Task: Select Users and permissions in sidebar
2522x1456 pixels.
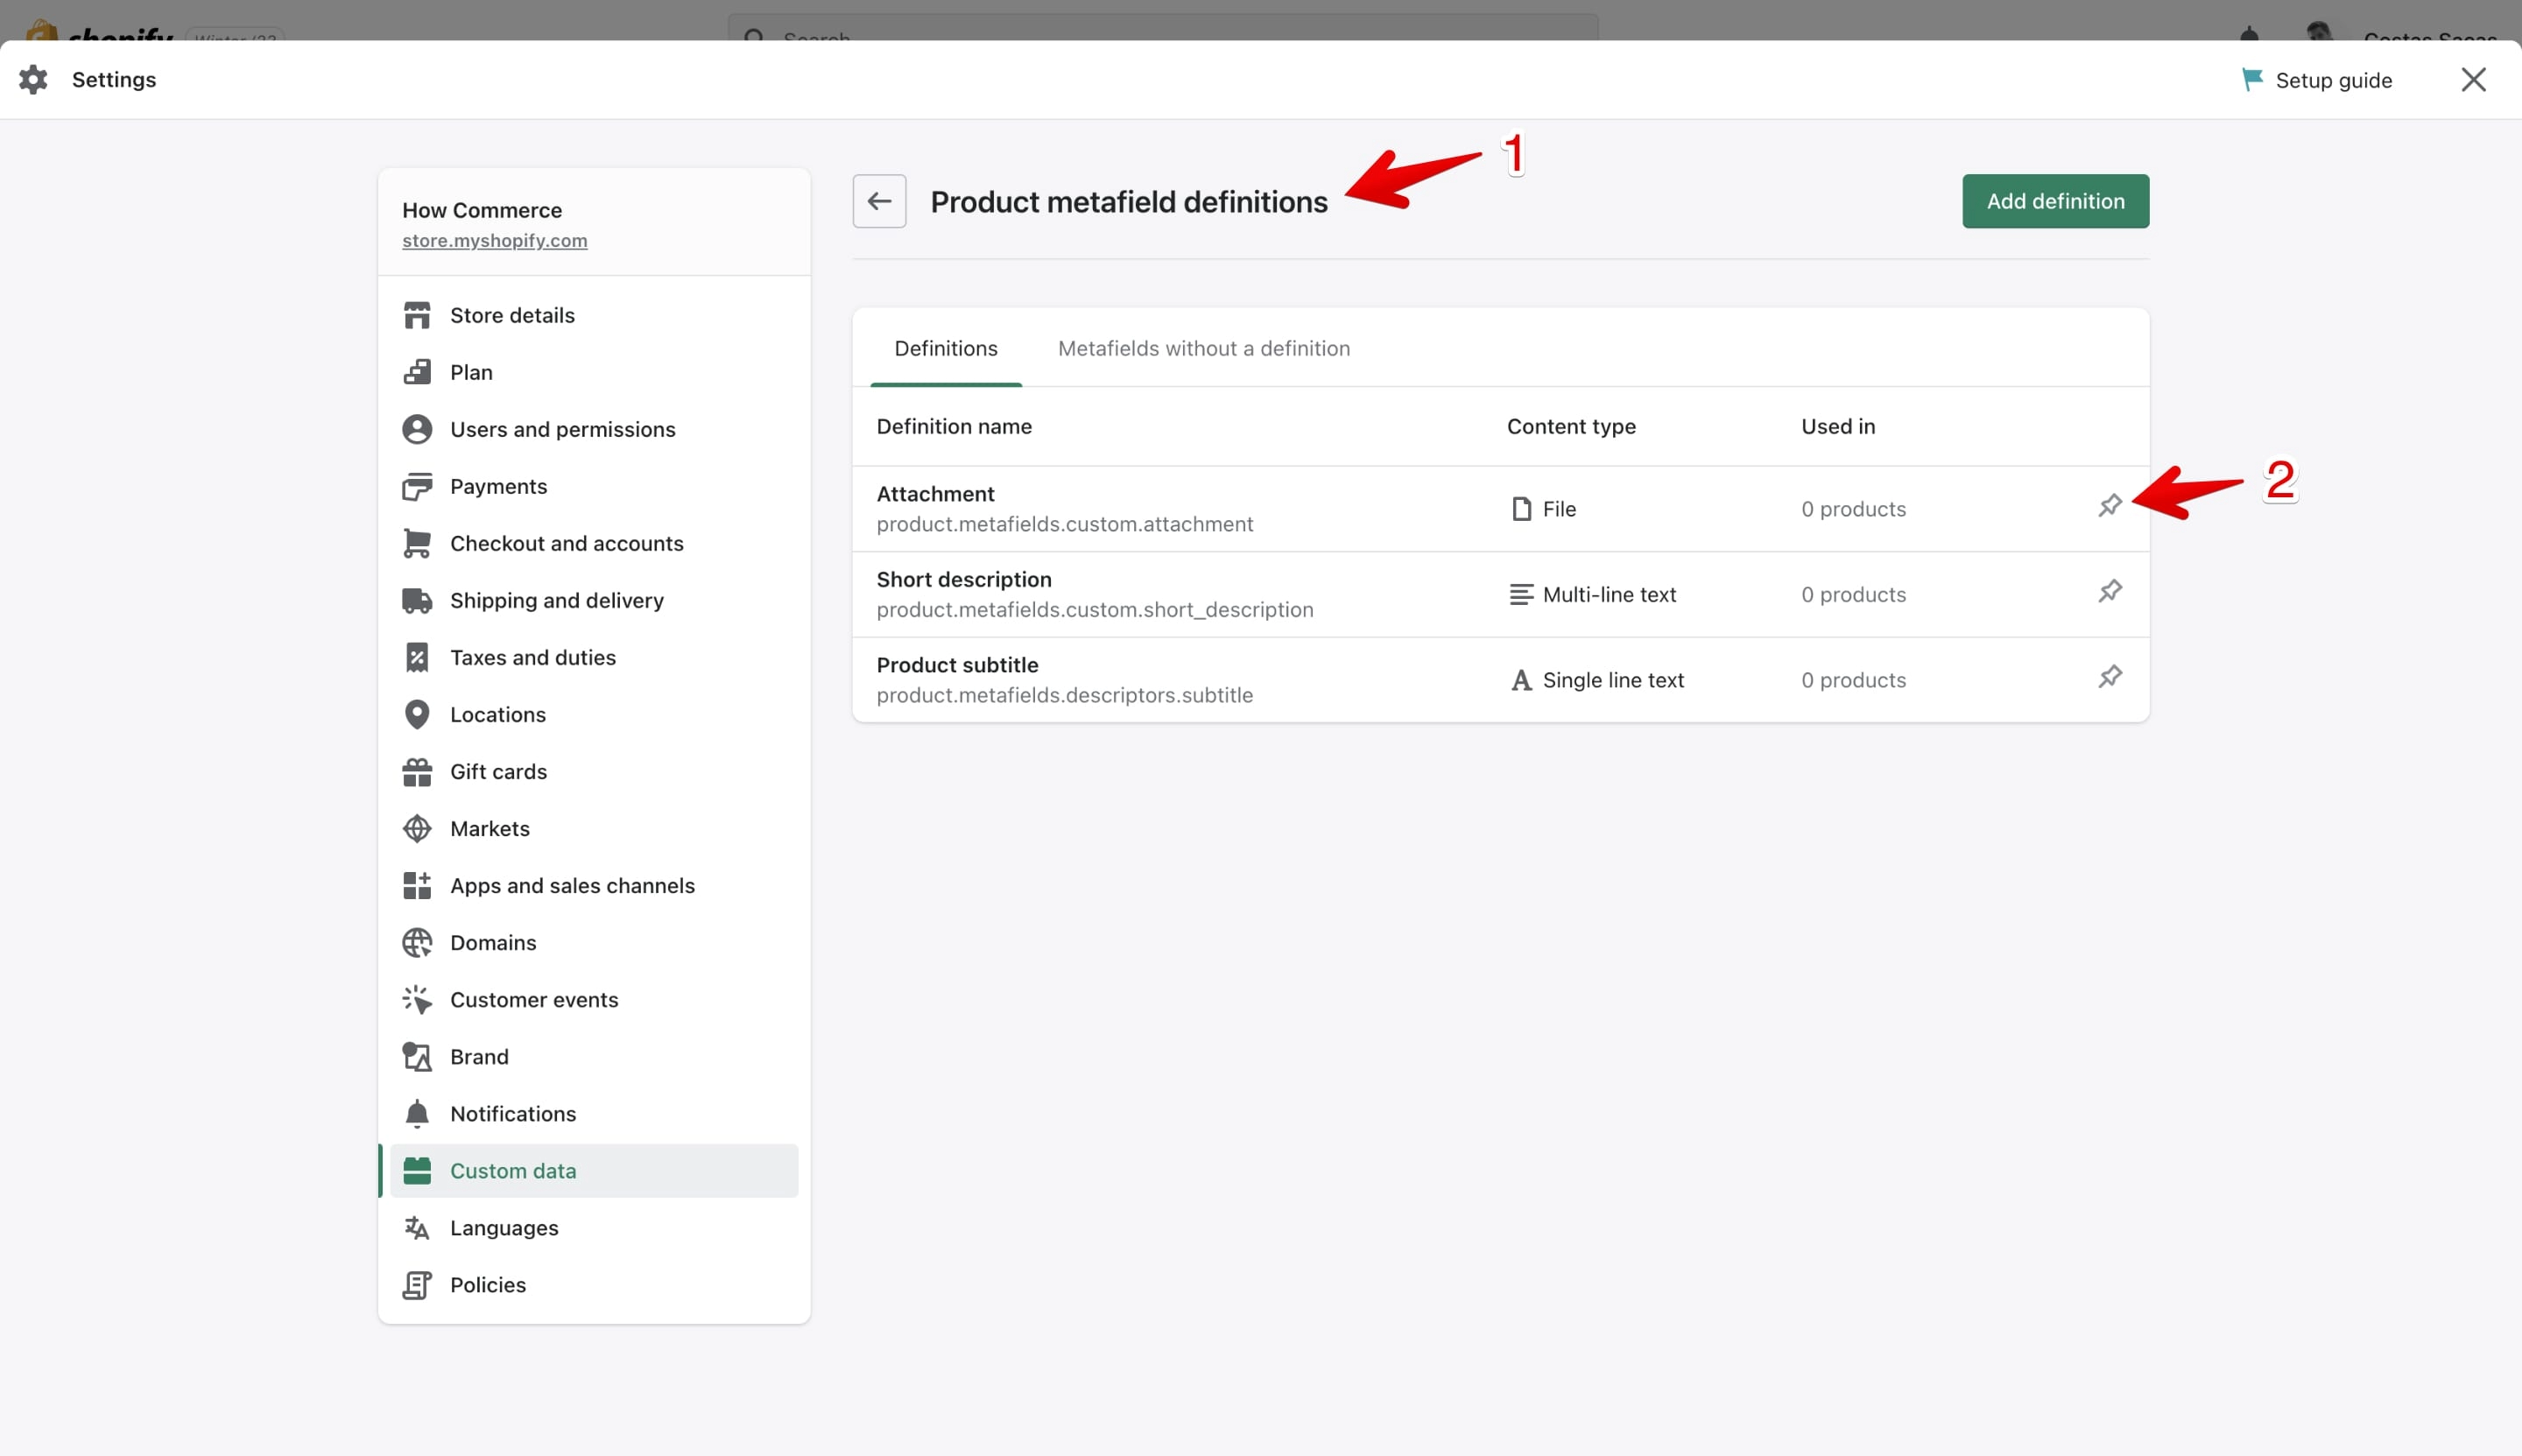Action: click(x=594, y=429)
